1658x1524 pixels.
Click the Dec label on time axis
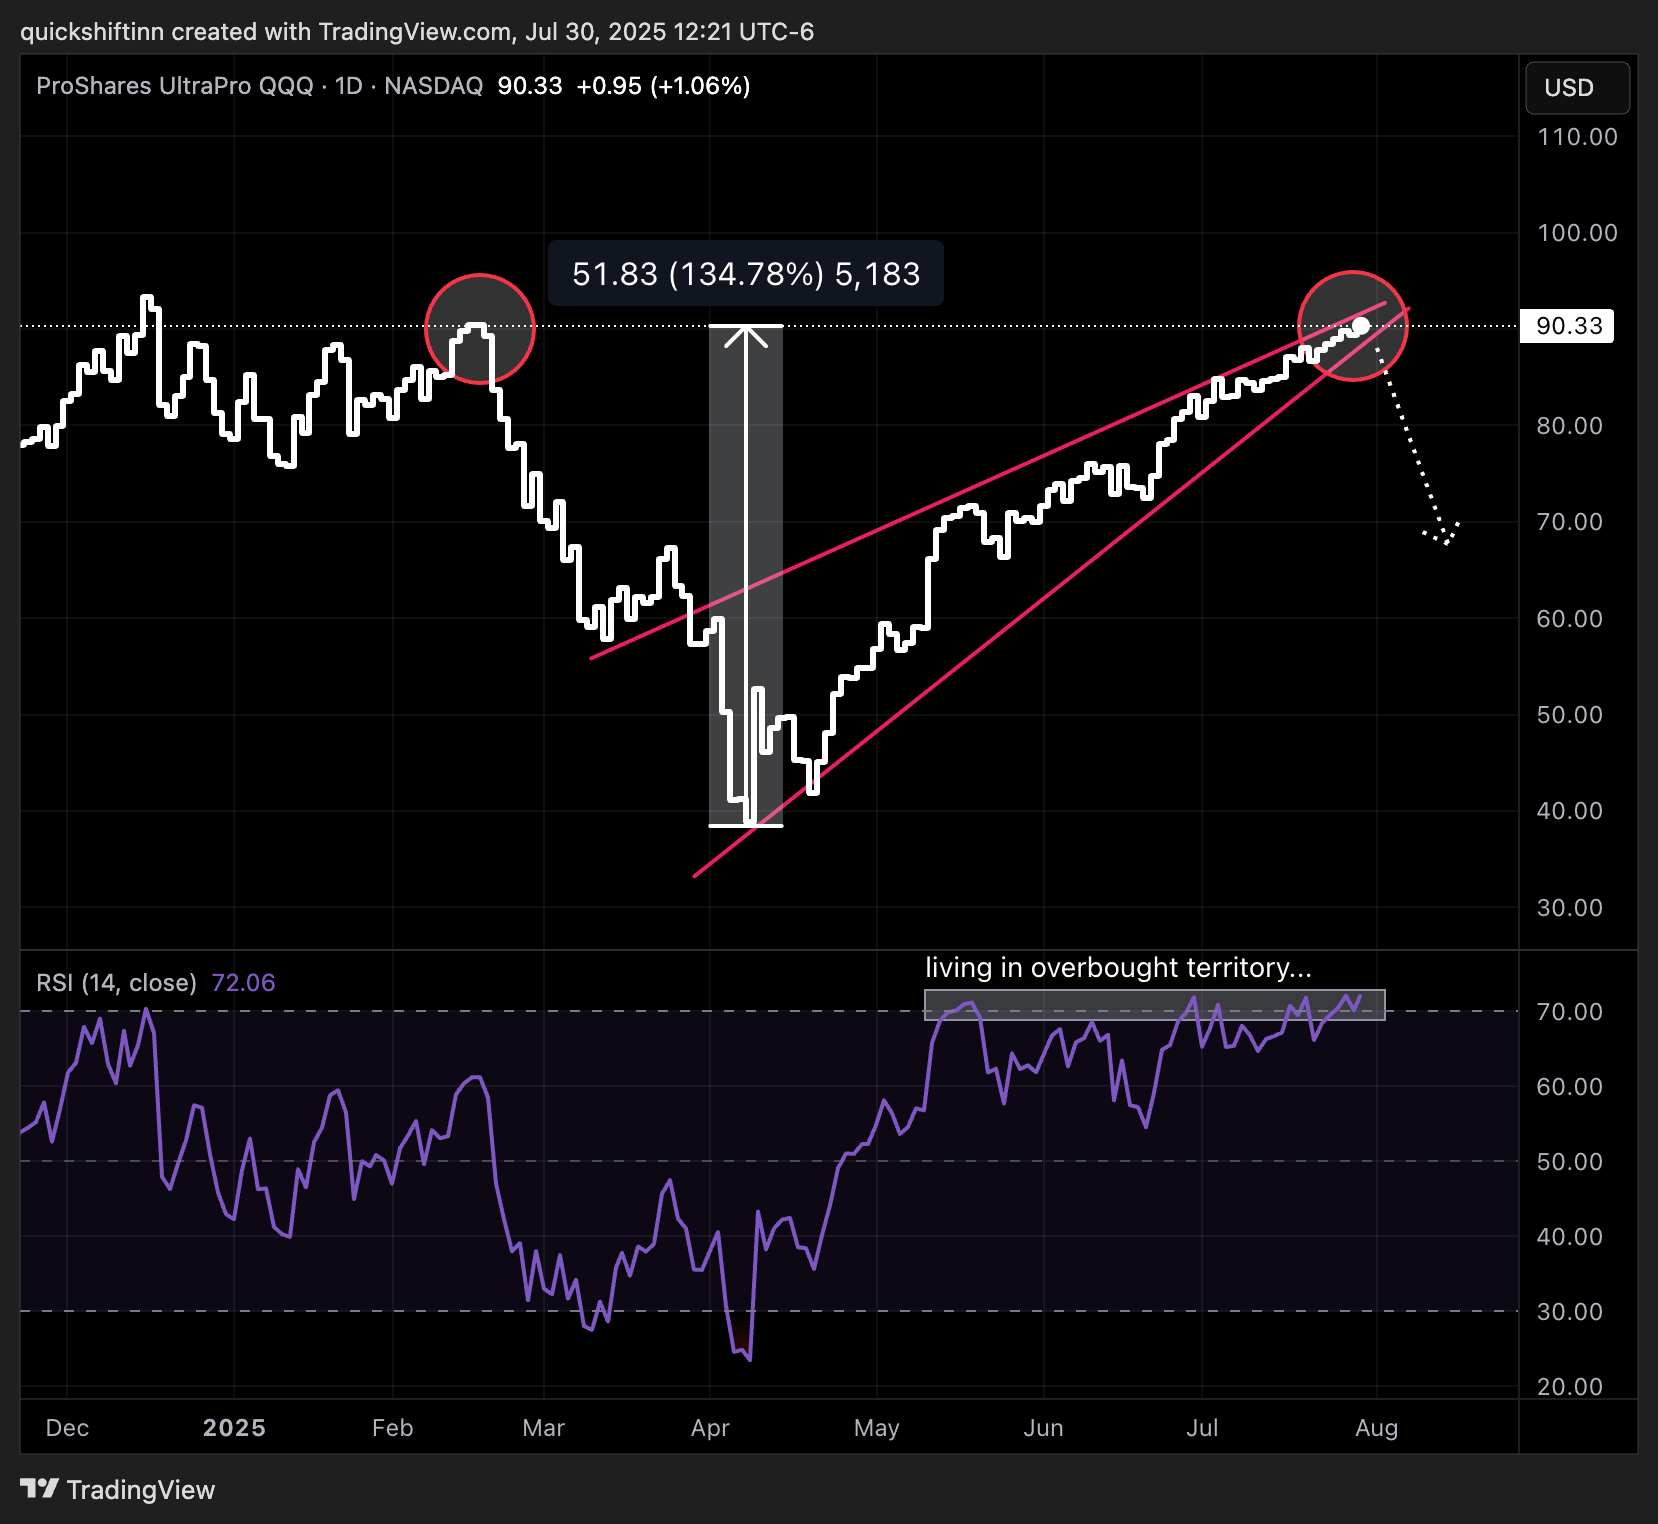click(67, 1428)
